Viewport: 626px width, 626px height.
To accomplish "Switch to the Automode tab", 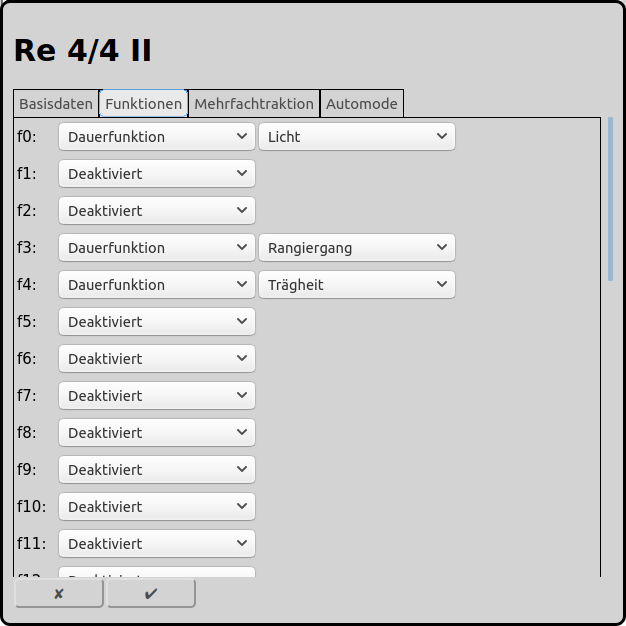I will (x=362, y=104).
